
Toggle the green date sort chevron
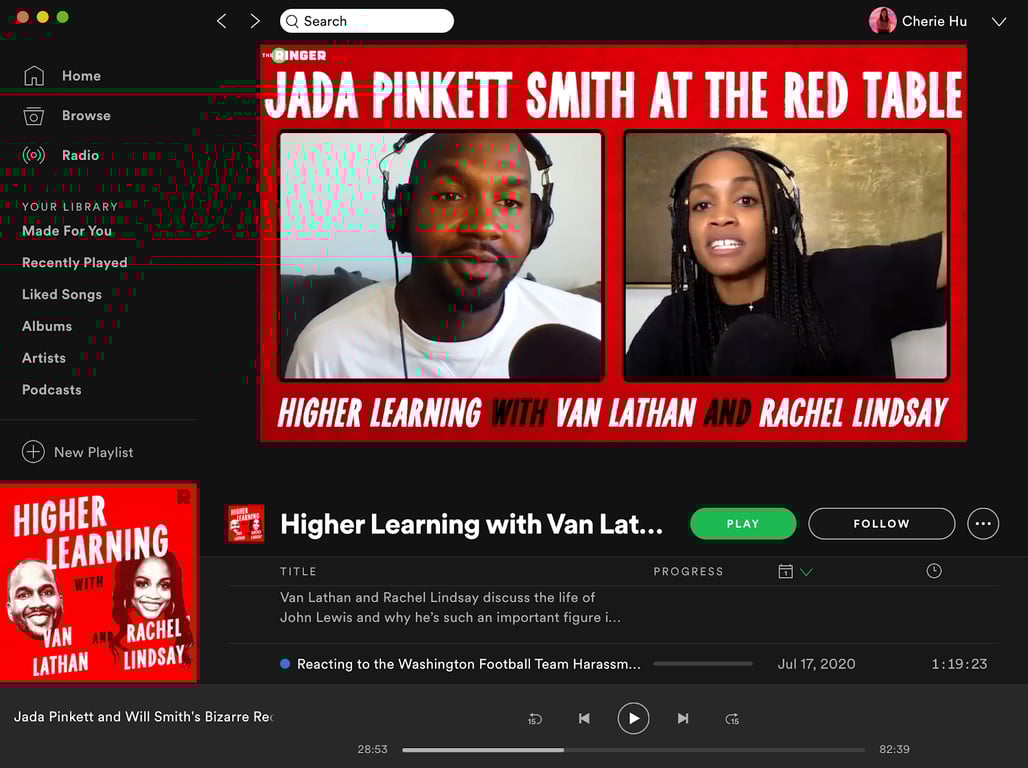[806, 572]
